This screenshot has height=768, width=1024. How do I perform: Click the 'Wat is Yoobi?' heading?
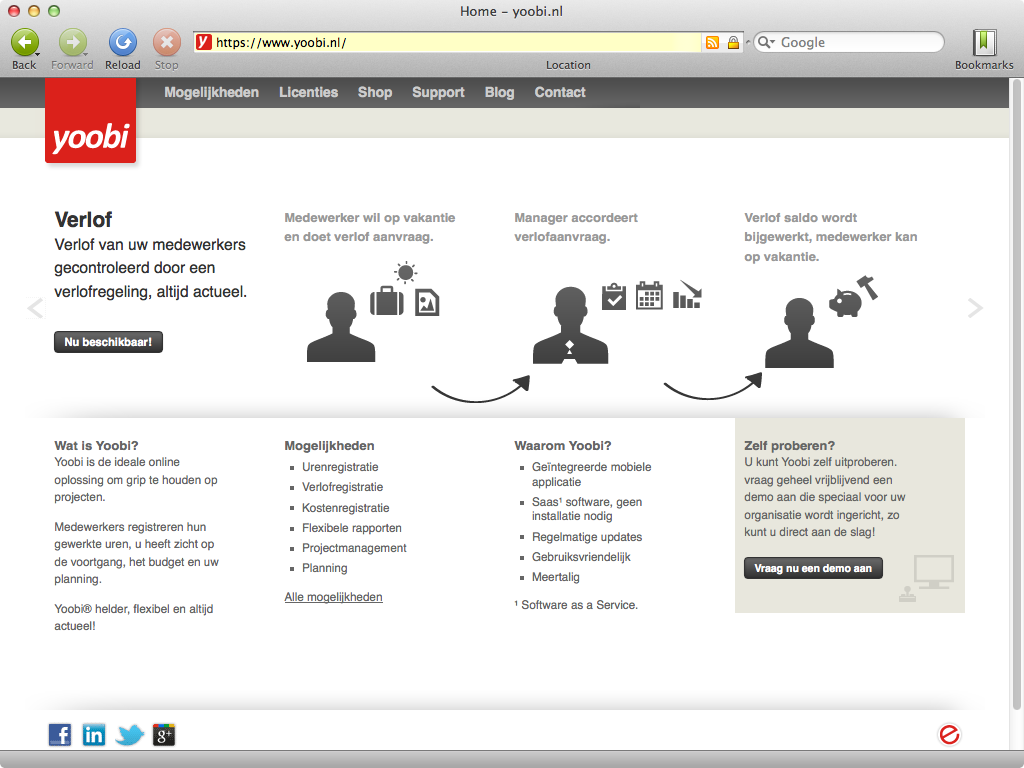point(97,445)
